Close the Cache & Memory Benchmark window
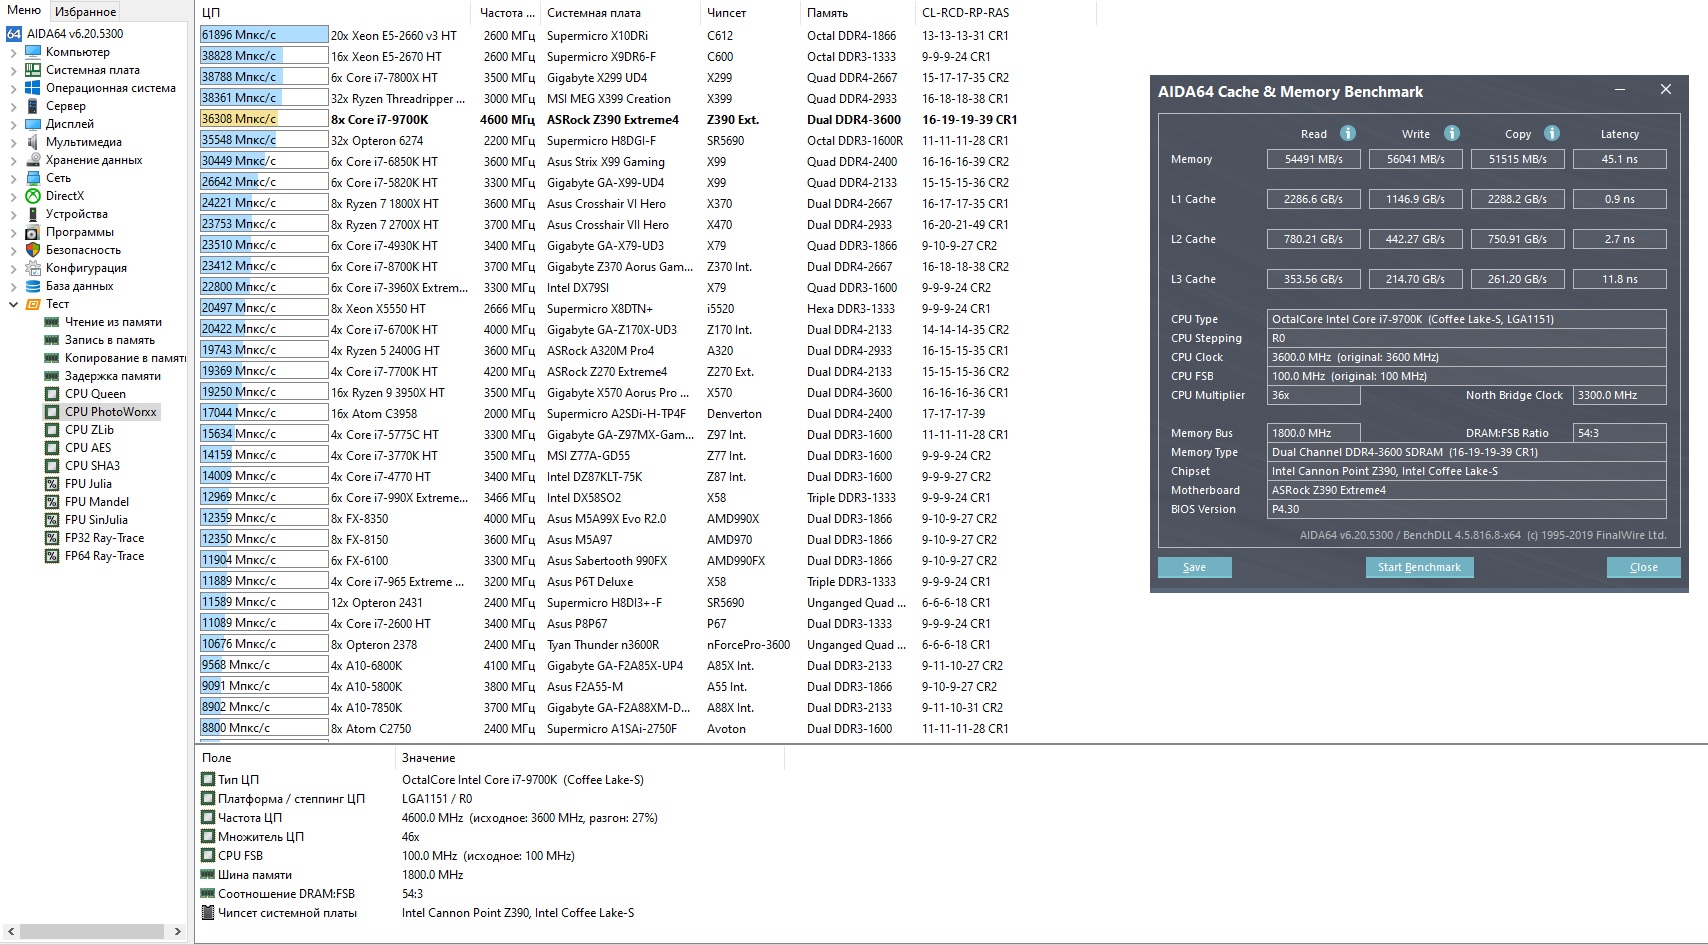This screenshot has height=945, width=1708. (x=1666, y=90)
